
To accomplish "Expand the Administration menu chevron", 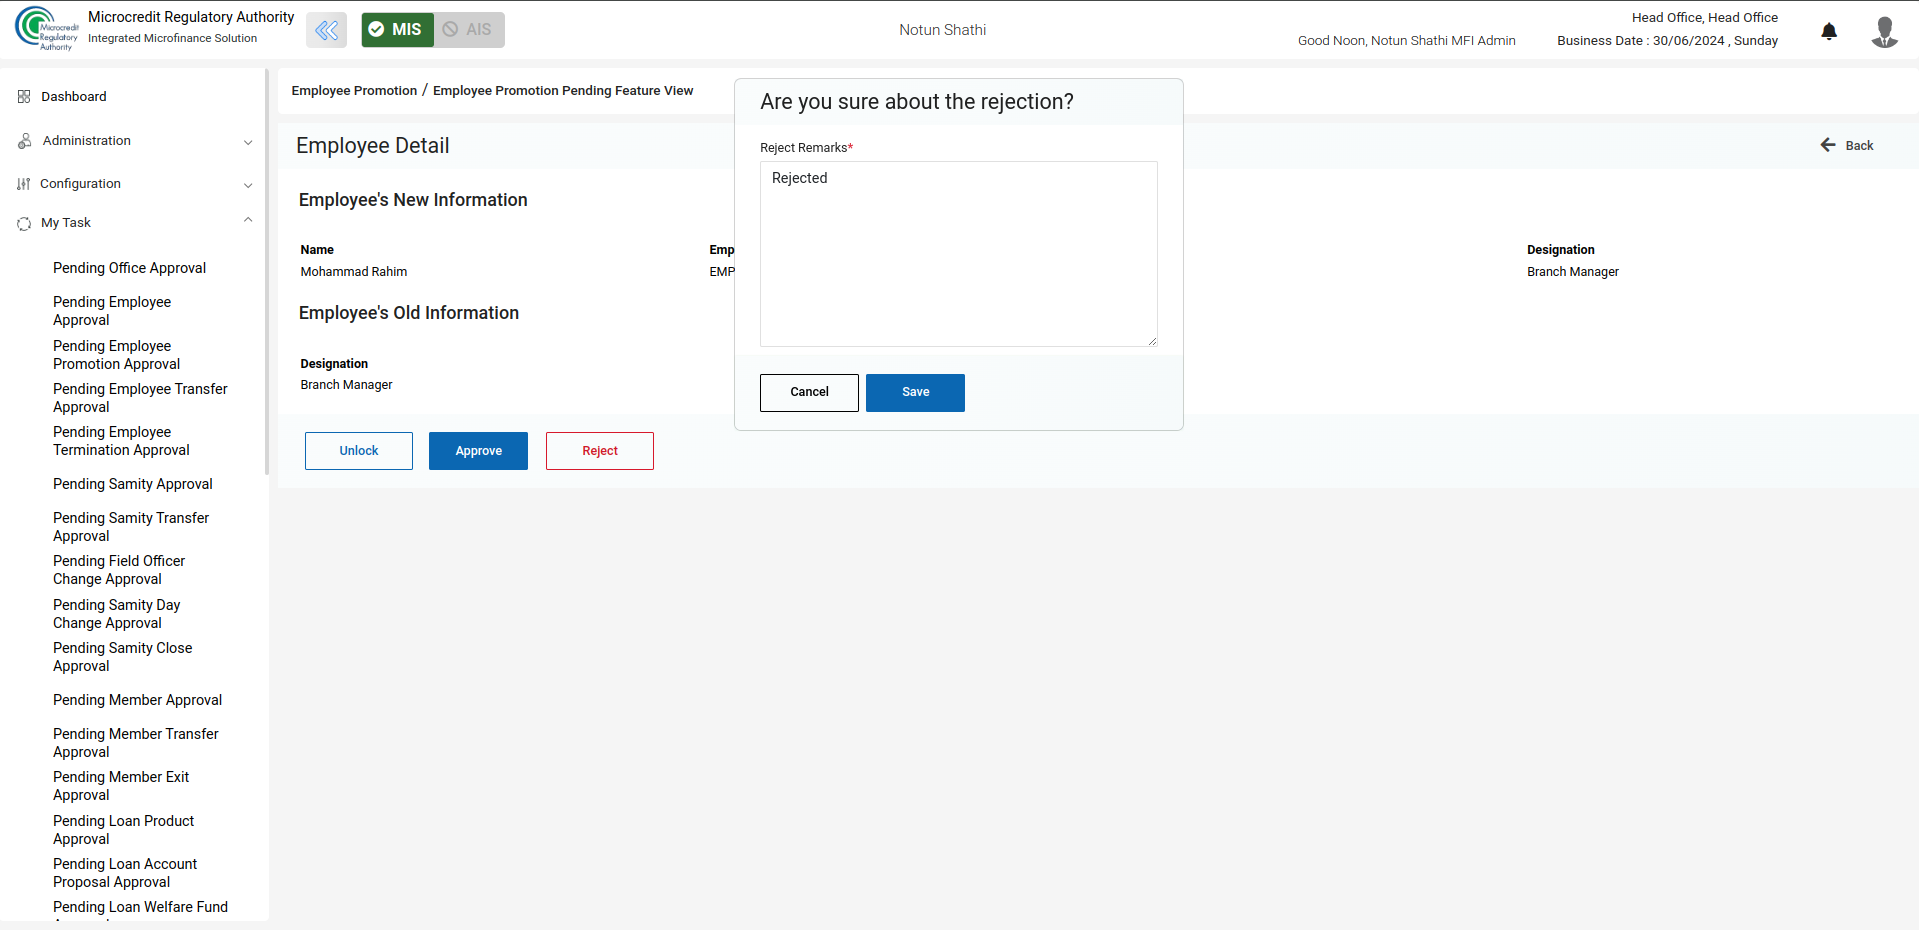I will [248, 142].
